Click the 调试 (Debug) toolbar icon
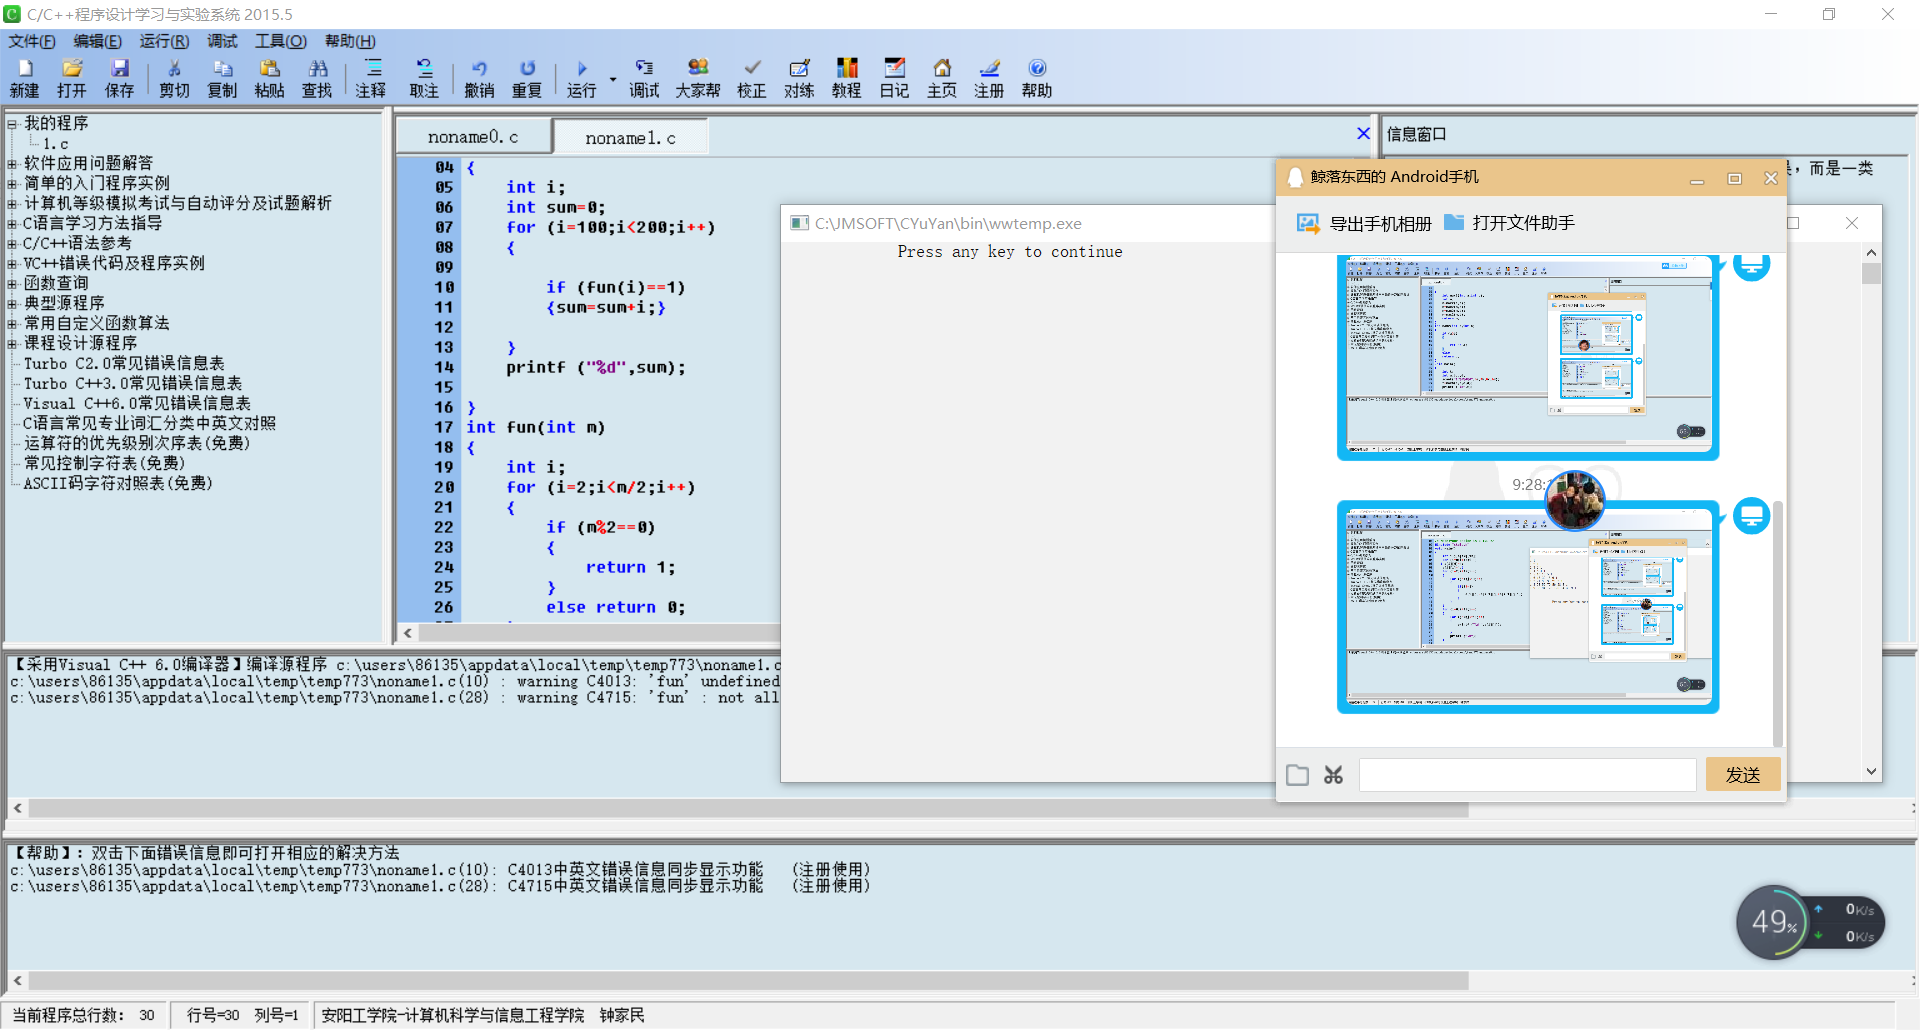1920x1030 pixels. [644, 77]
